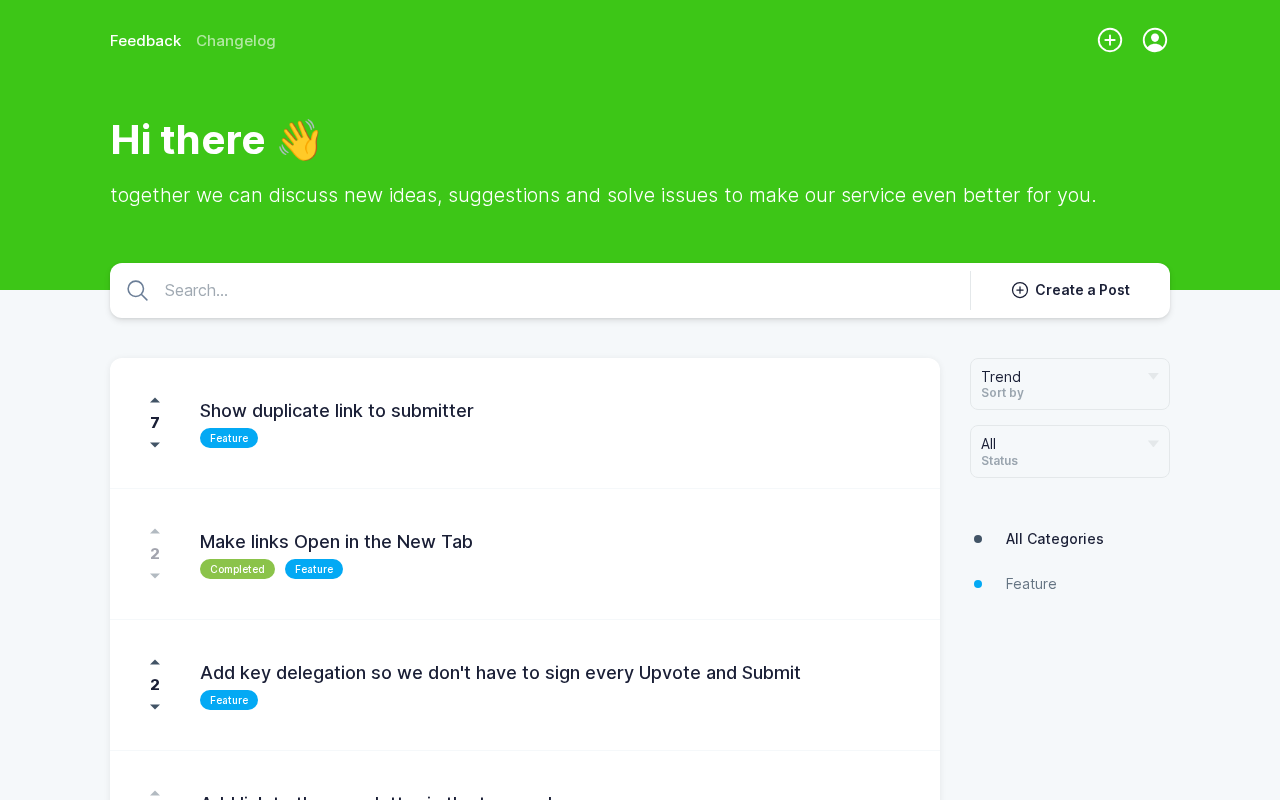Downvote the "Add key delegation" post
The height and width of the screenshot is (800, 1280).
tap(155, 707)
